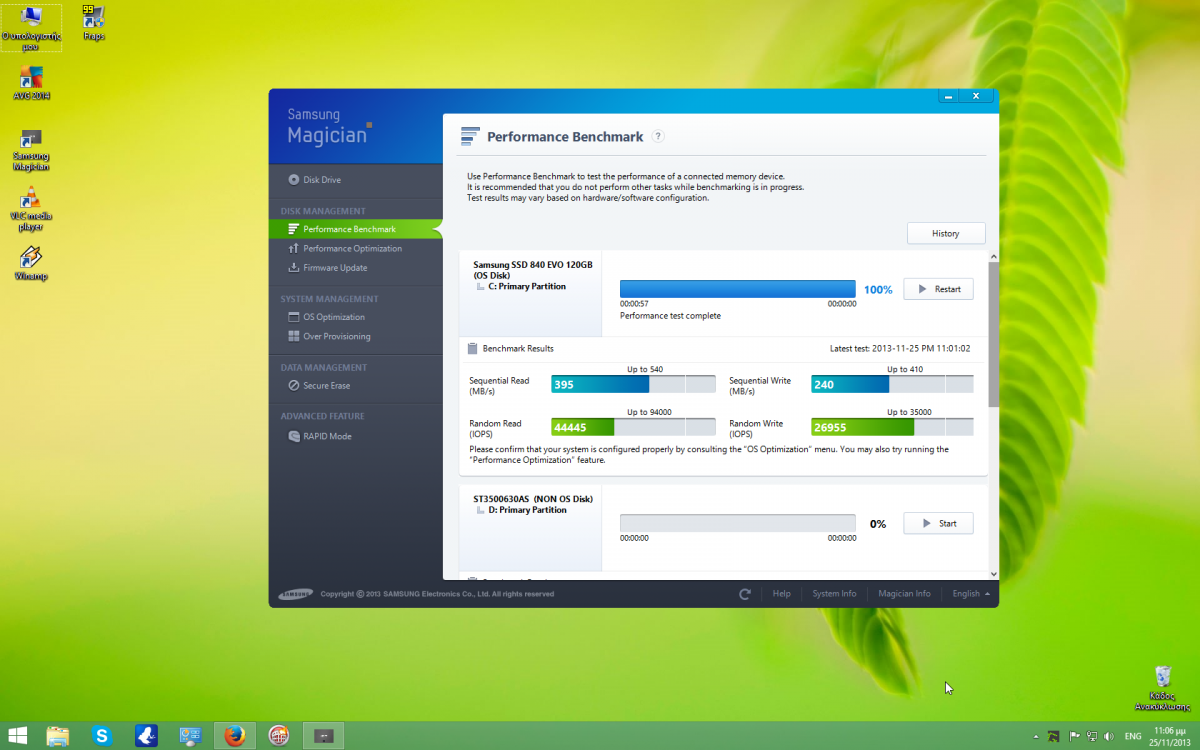Click the Benchmark Results clipboard icon

click(x=472, y=348)
